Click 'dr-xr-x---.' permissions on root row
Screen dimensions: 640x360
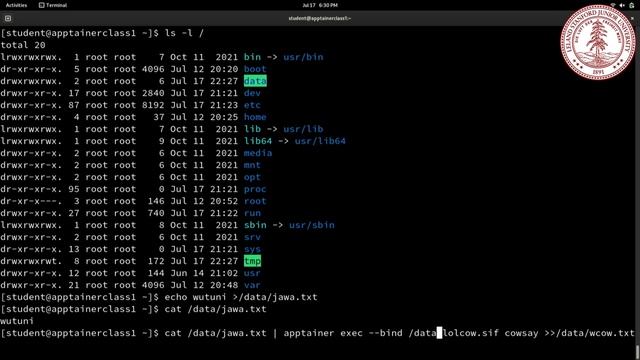point(31,201)
